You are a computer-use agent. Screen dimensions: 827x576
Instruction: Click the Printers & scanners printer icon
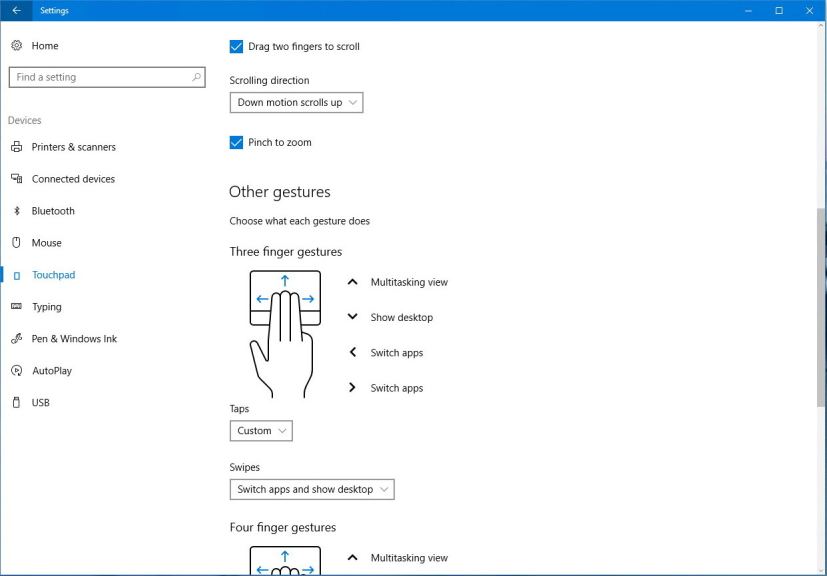coord(17,147)
